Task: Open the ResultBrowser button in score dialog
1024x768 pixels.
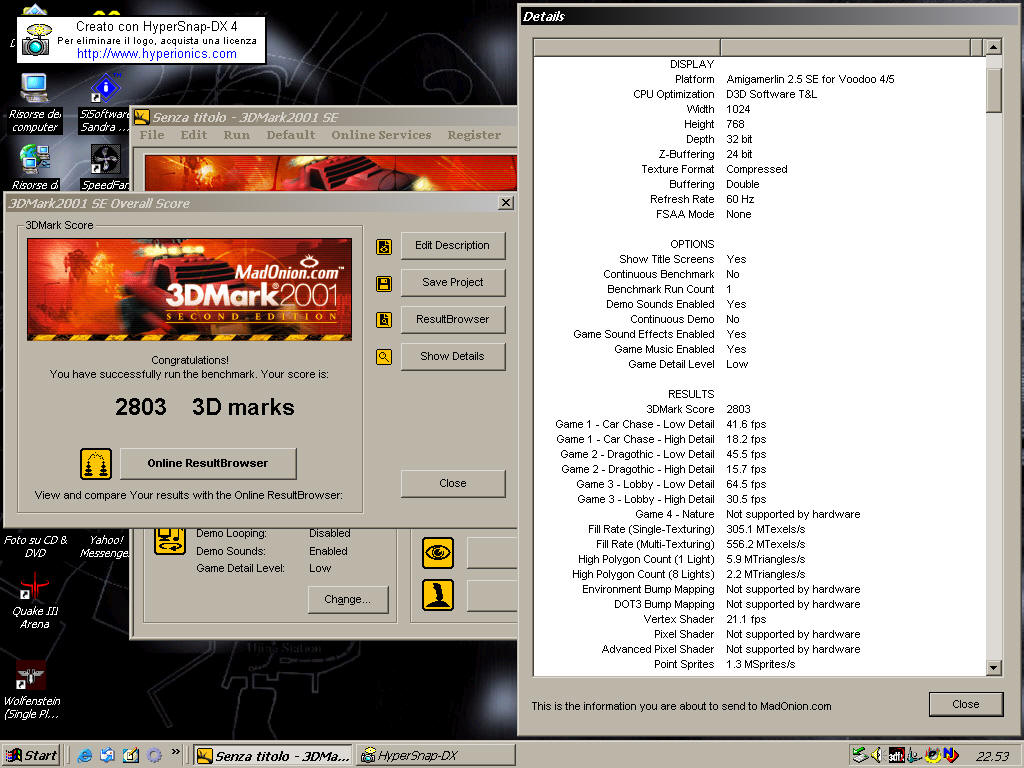Action: [453, 319]
